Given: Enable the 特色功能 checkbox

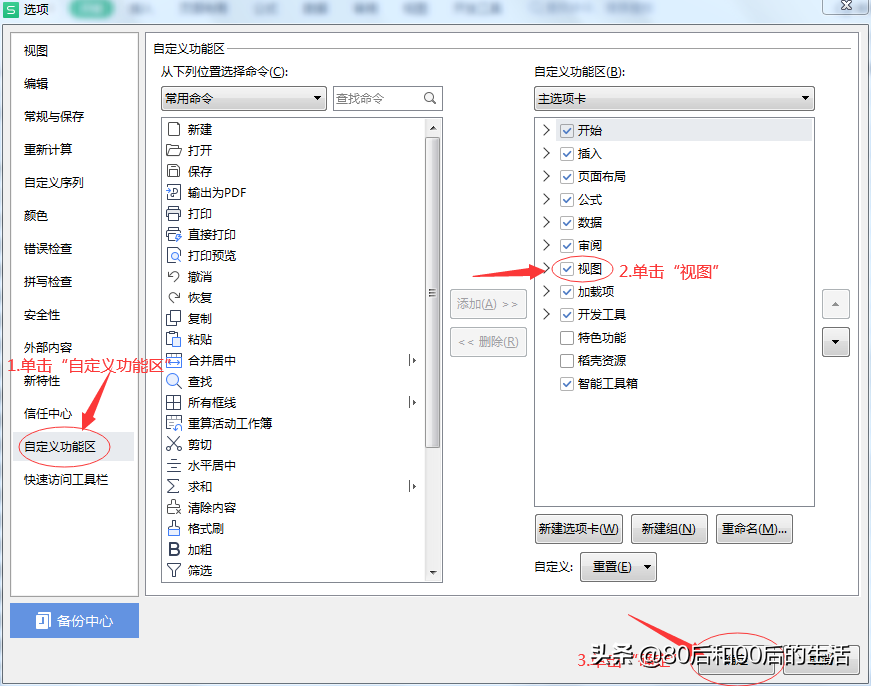Looking at the screenshot, I should 567,338.
